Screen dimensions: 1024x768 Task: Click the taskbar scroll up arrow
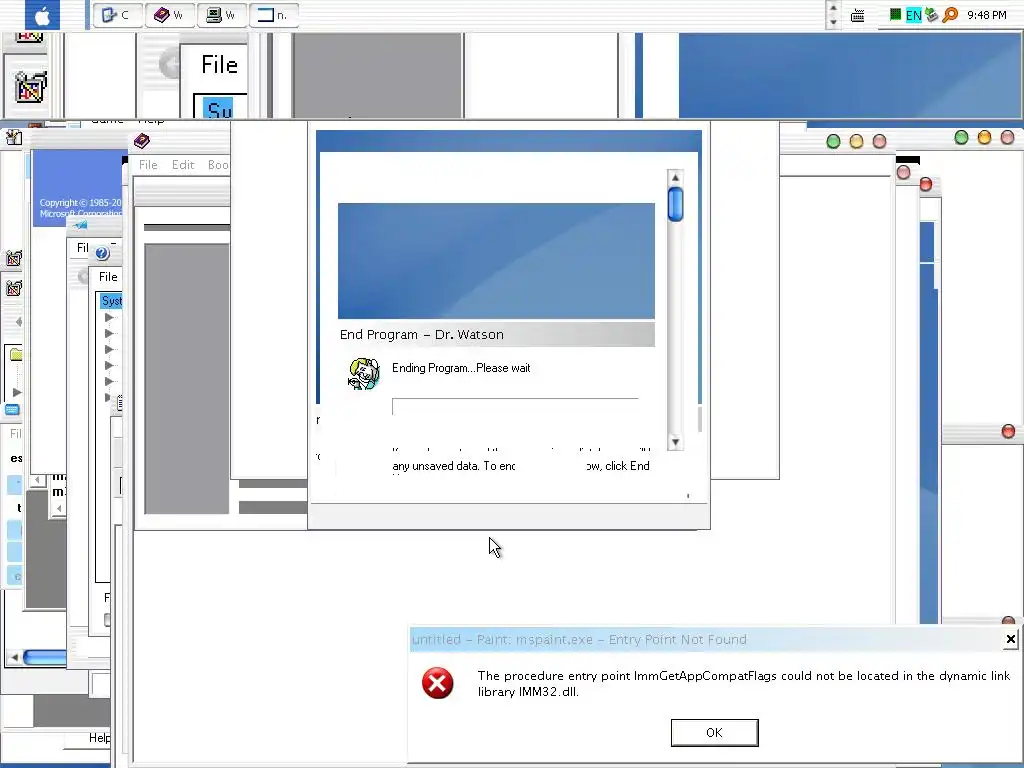pyautogui.click(x=833, y=8)
